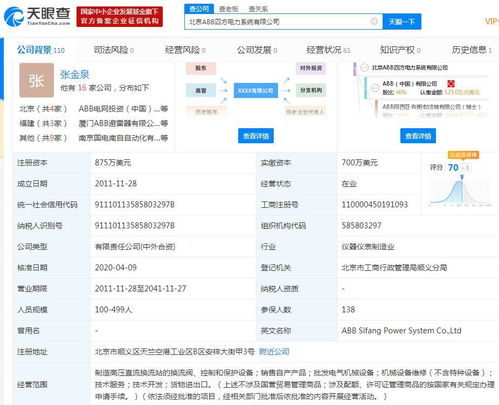This screenshot has width=499, height=405.
Task: Collapse the 北京ABB四方电力系统有限公司 tree node
Action: [364, 68]
